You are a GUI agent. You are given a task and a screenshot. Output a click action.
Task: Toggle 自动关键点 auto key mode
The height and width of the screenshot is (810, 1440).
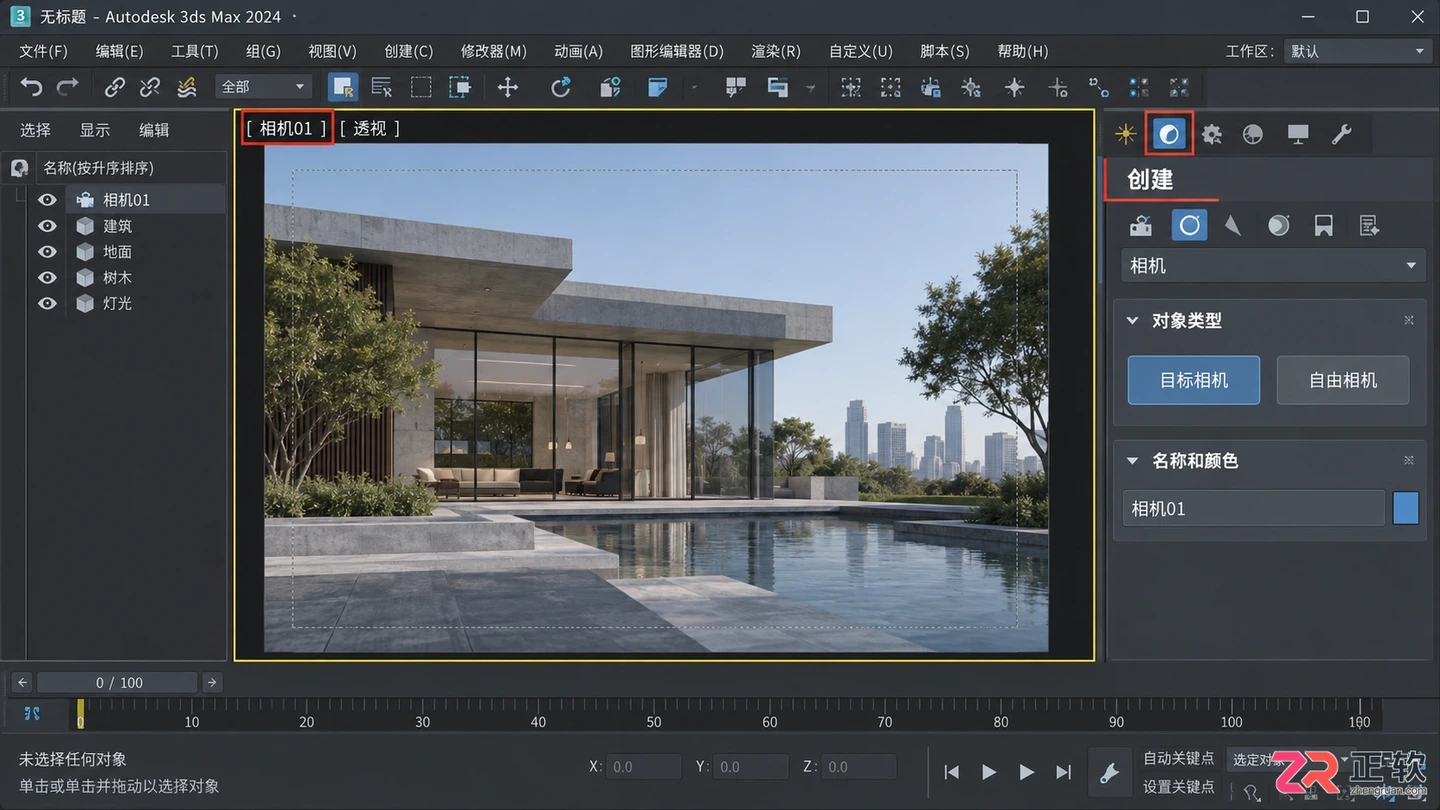coord(1179,759)
